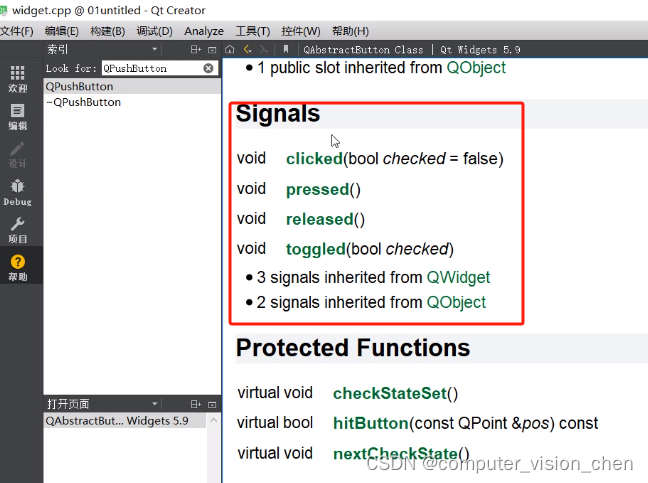The image size is (648, 483).
Task: Close the index sidebar panel
Action: coord(212,50)
